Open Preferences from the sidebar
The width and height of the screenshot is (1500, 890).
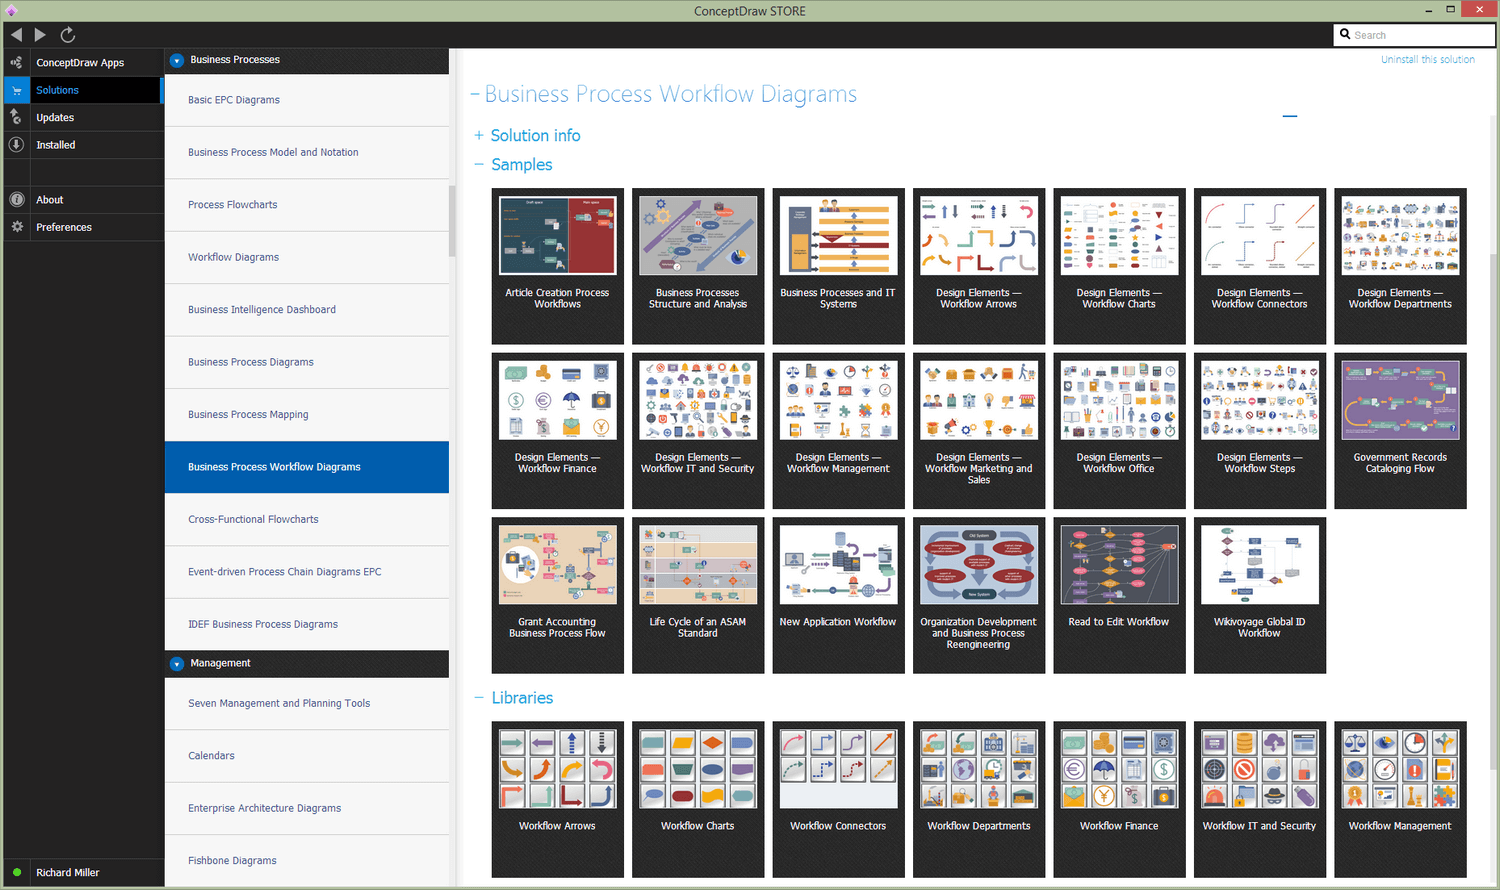pos(84,227)
